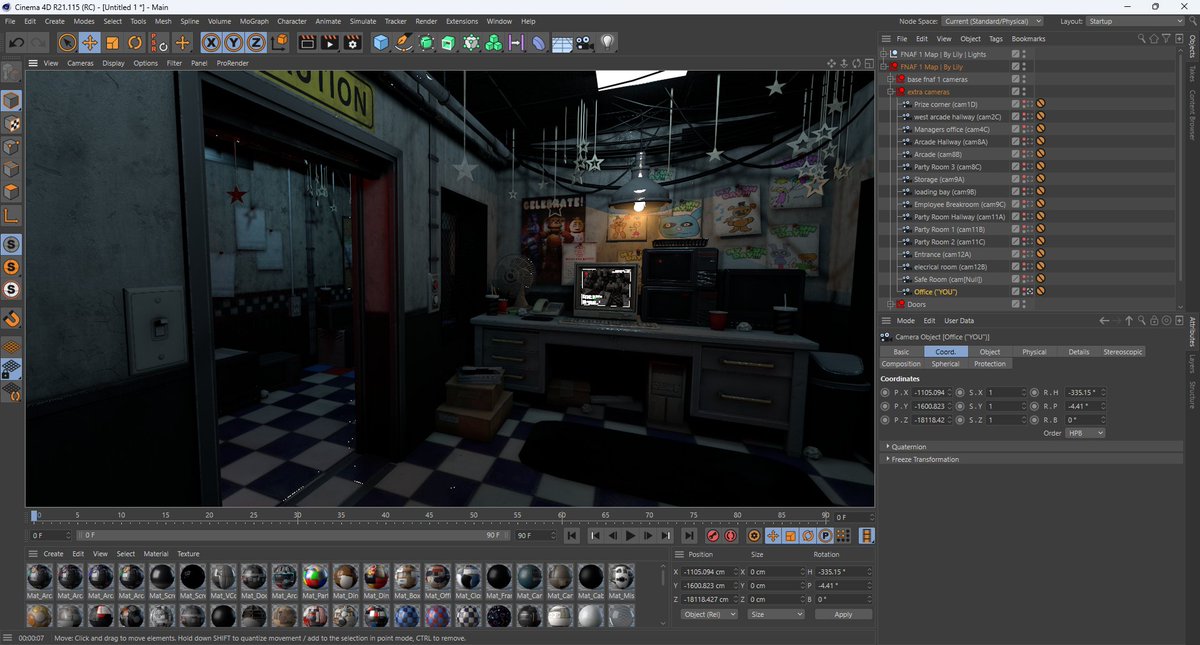
Task: Toggle the animate dot beside P . X
Action: click(884, 392)
